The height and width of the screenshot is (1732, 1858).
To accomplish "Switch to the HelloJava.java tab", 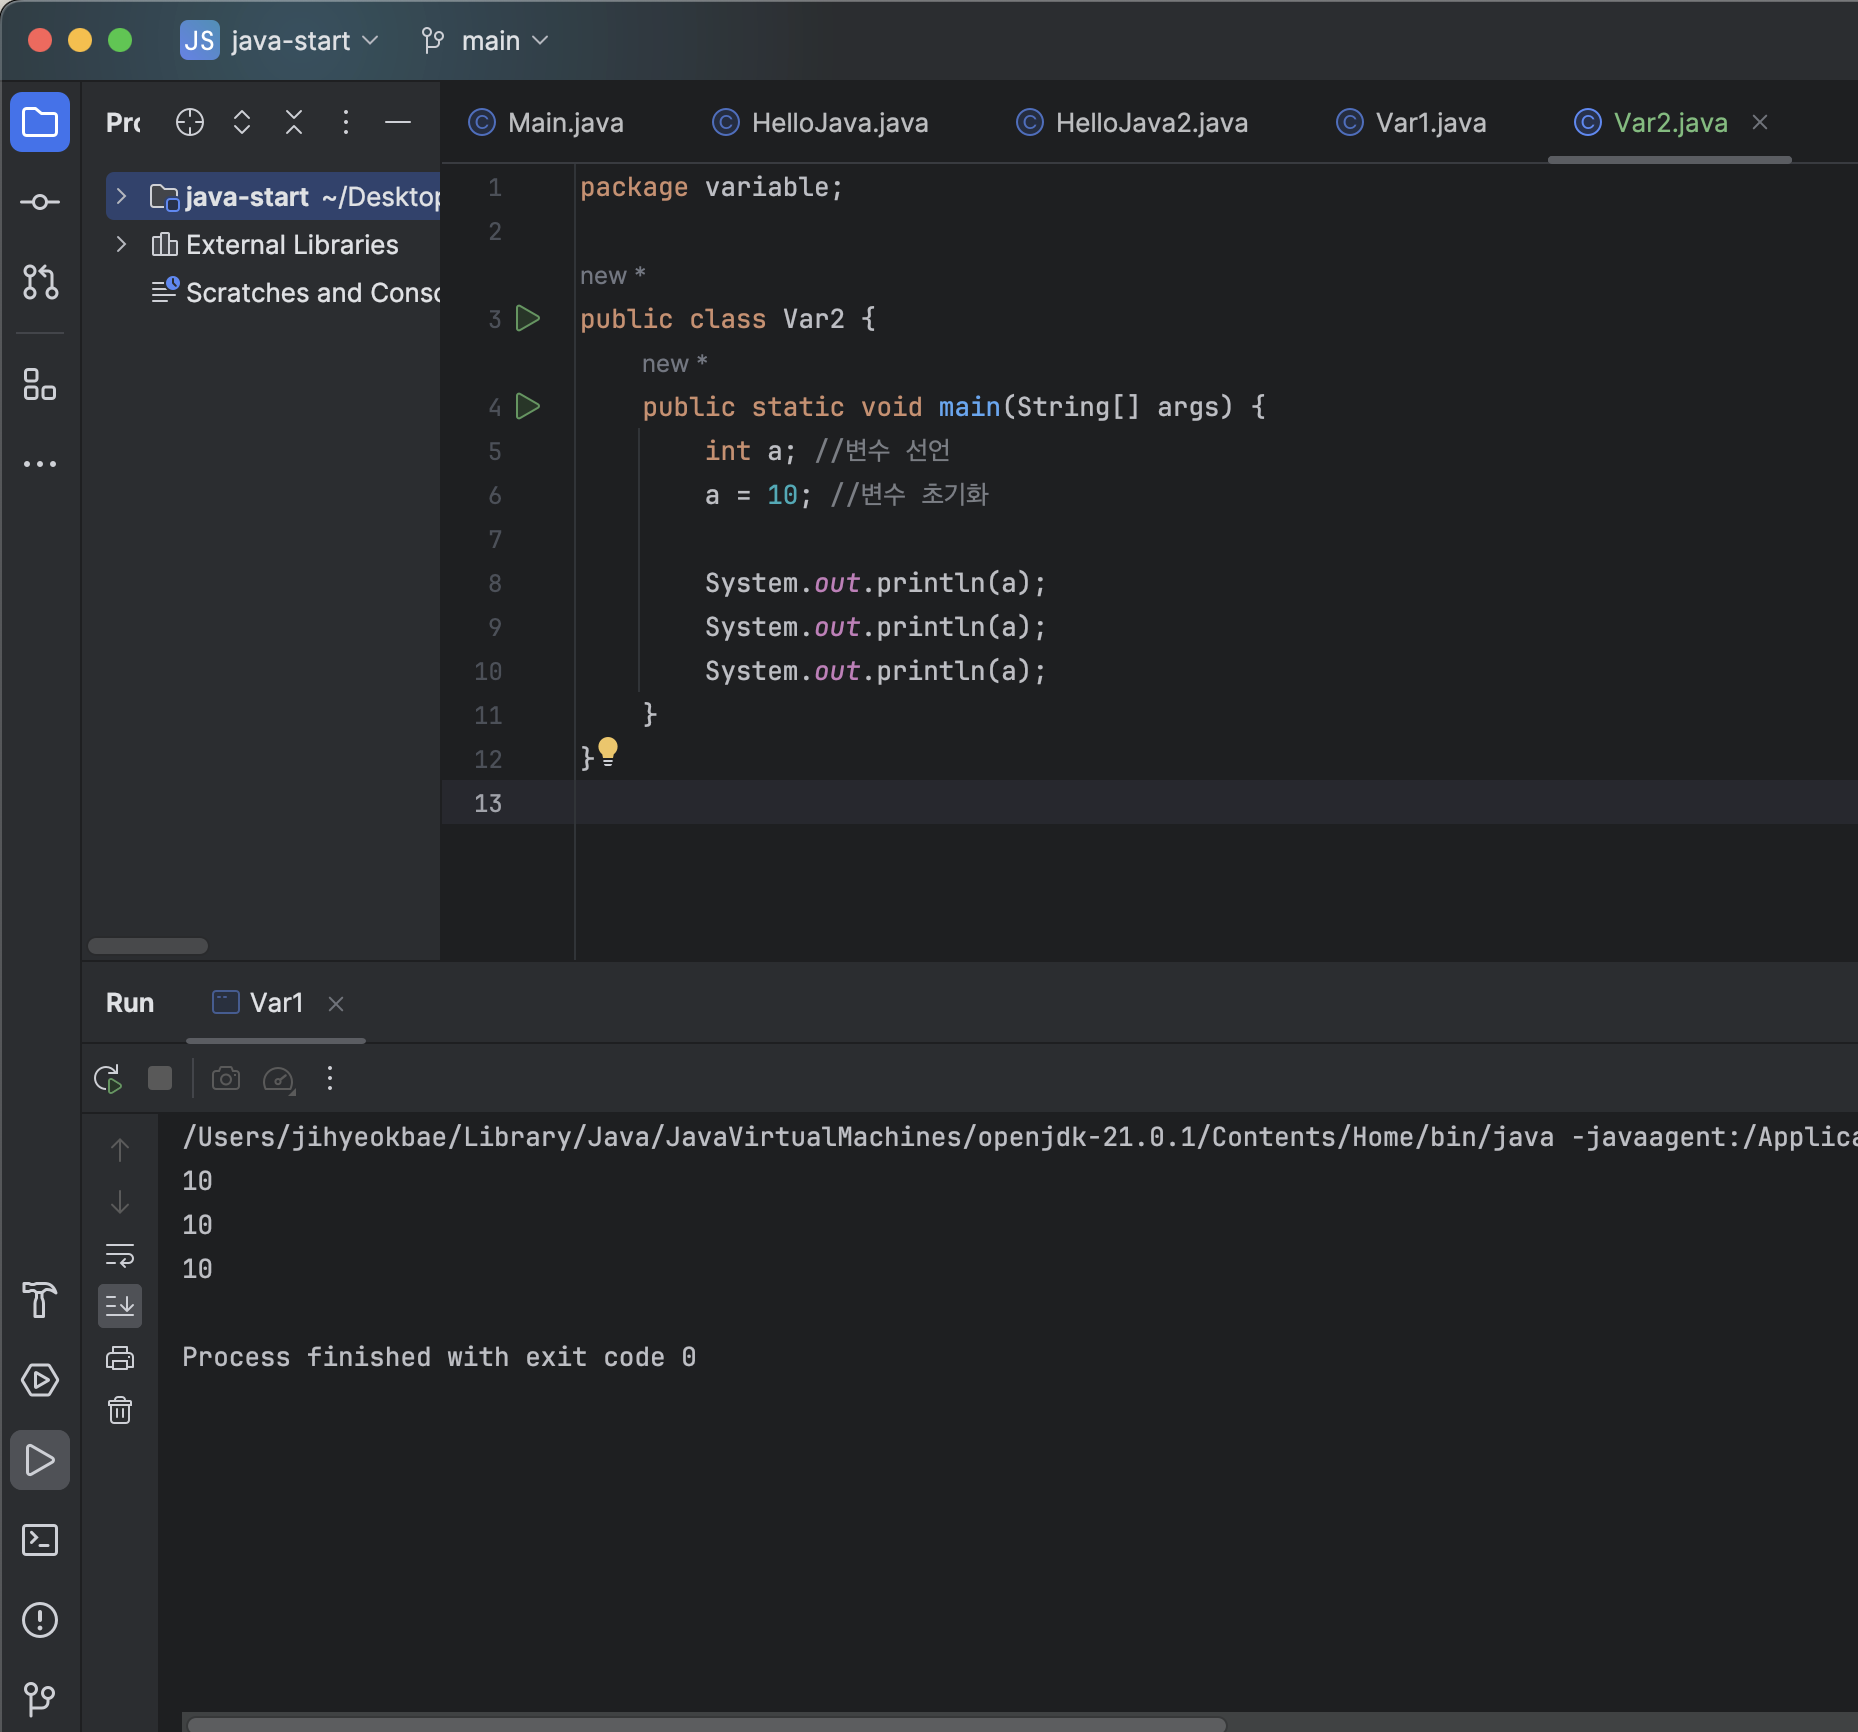I will [x=838, y=123].
